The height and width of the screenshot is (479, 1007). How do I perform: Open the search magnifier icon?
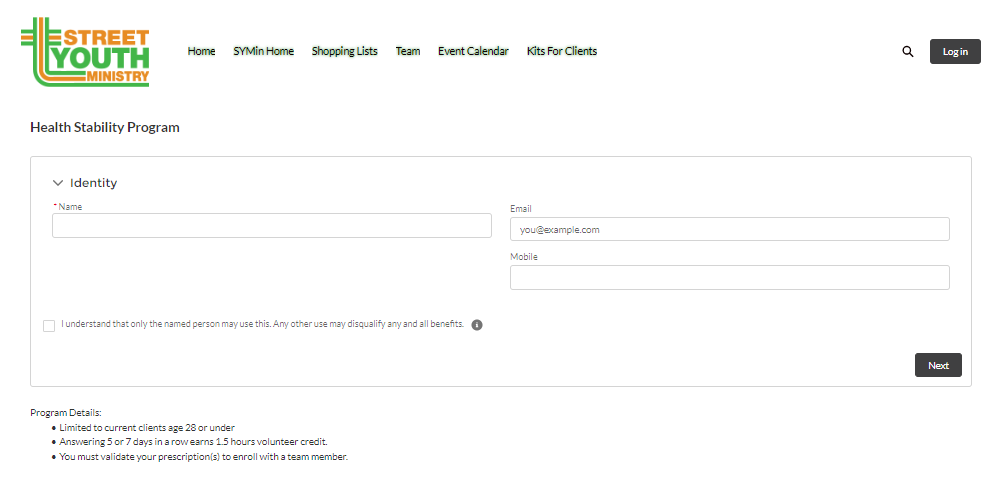click(x=907, y=51)
